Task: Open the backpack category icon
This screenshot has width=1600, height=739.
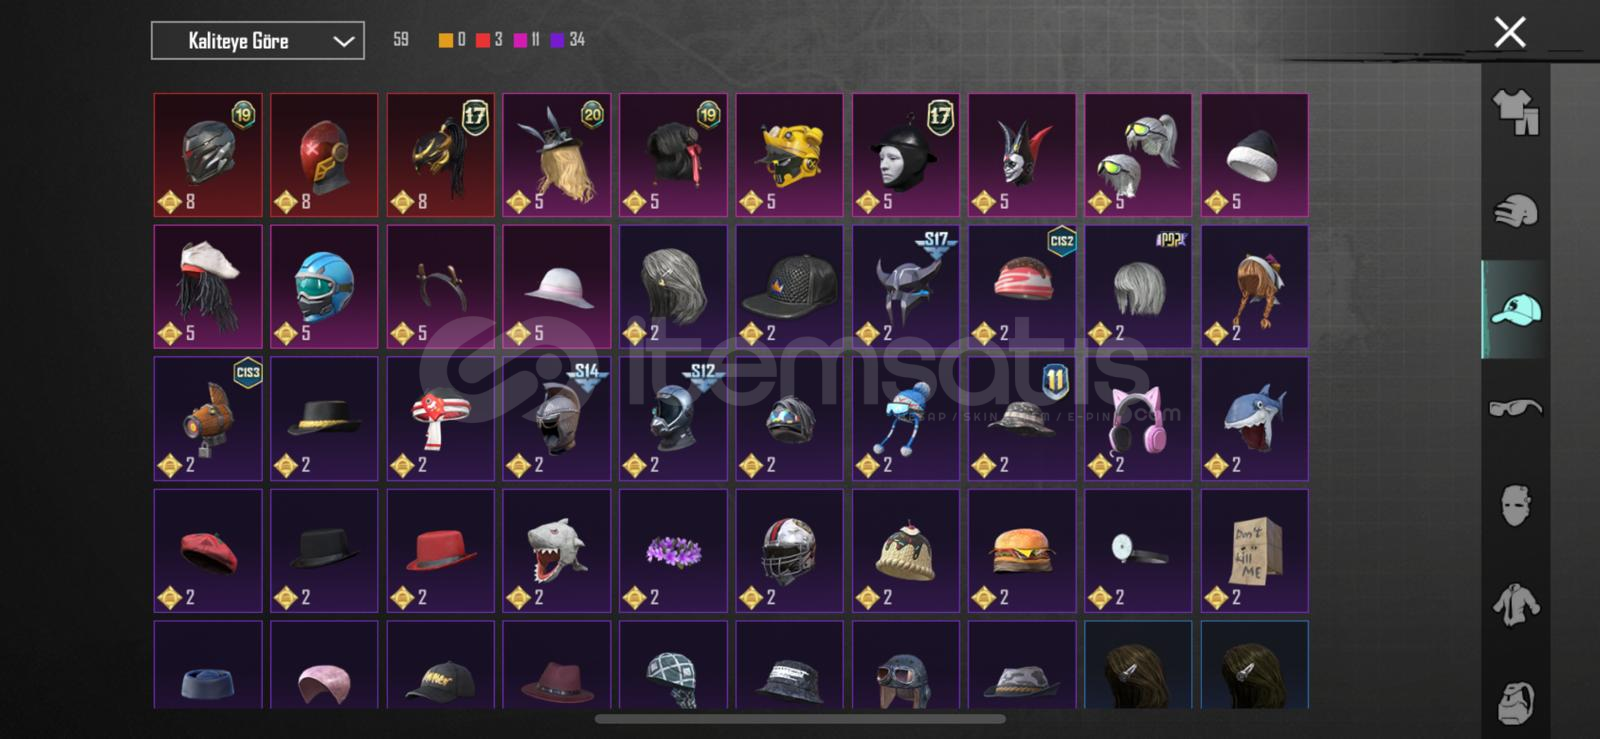Action: 1515,702
